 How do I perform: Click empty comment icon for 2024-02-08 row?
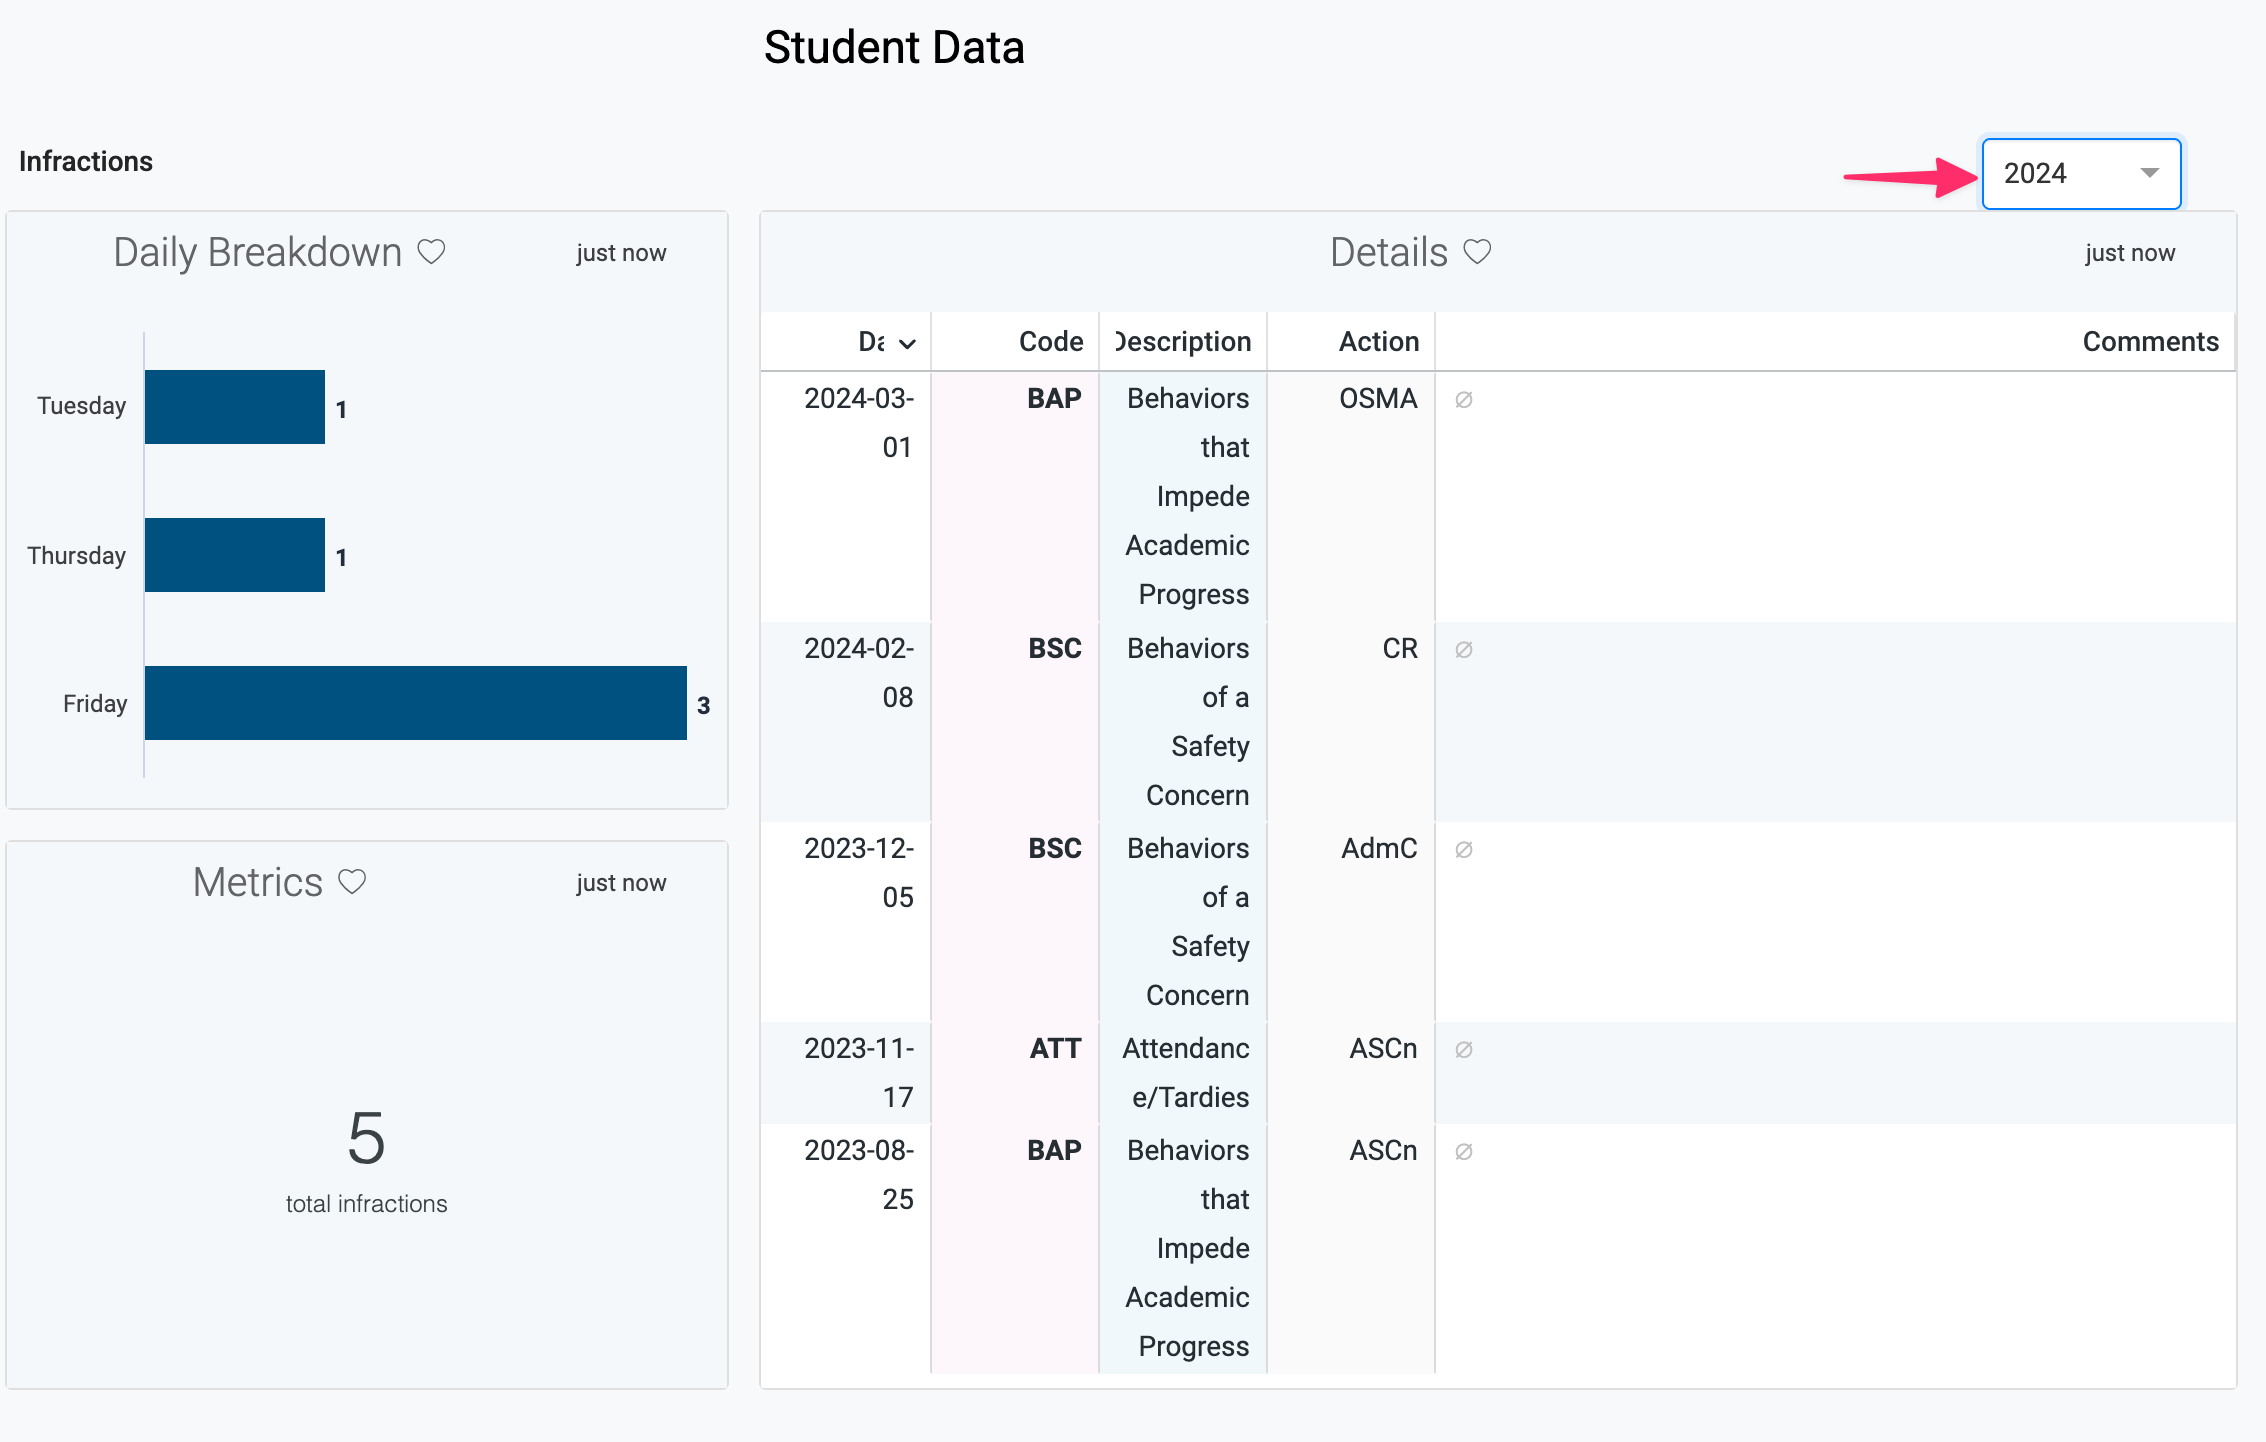(x=1464, y=650)
